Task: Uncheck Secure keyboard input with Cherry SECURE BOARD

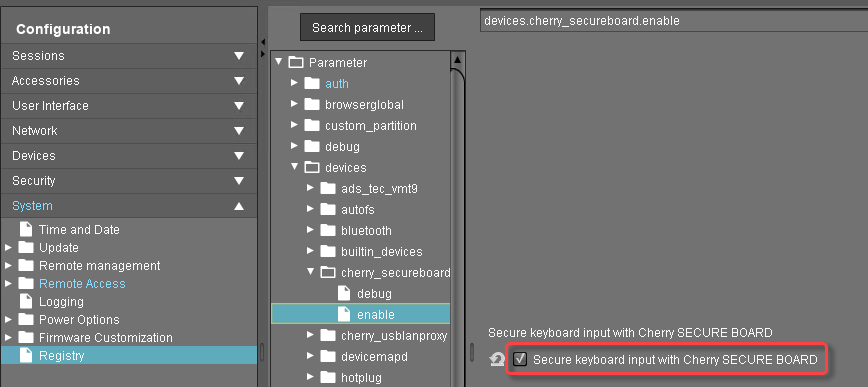Action: tap(520, 359)
